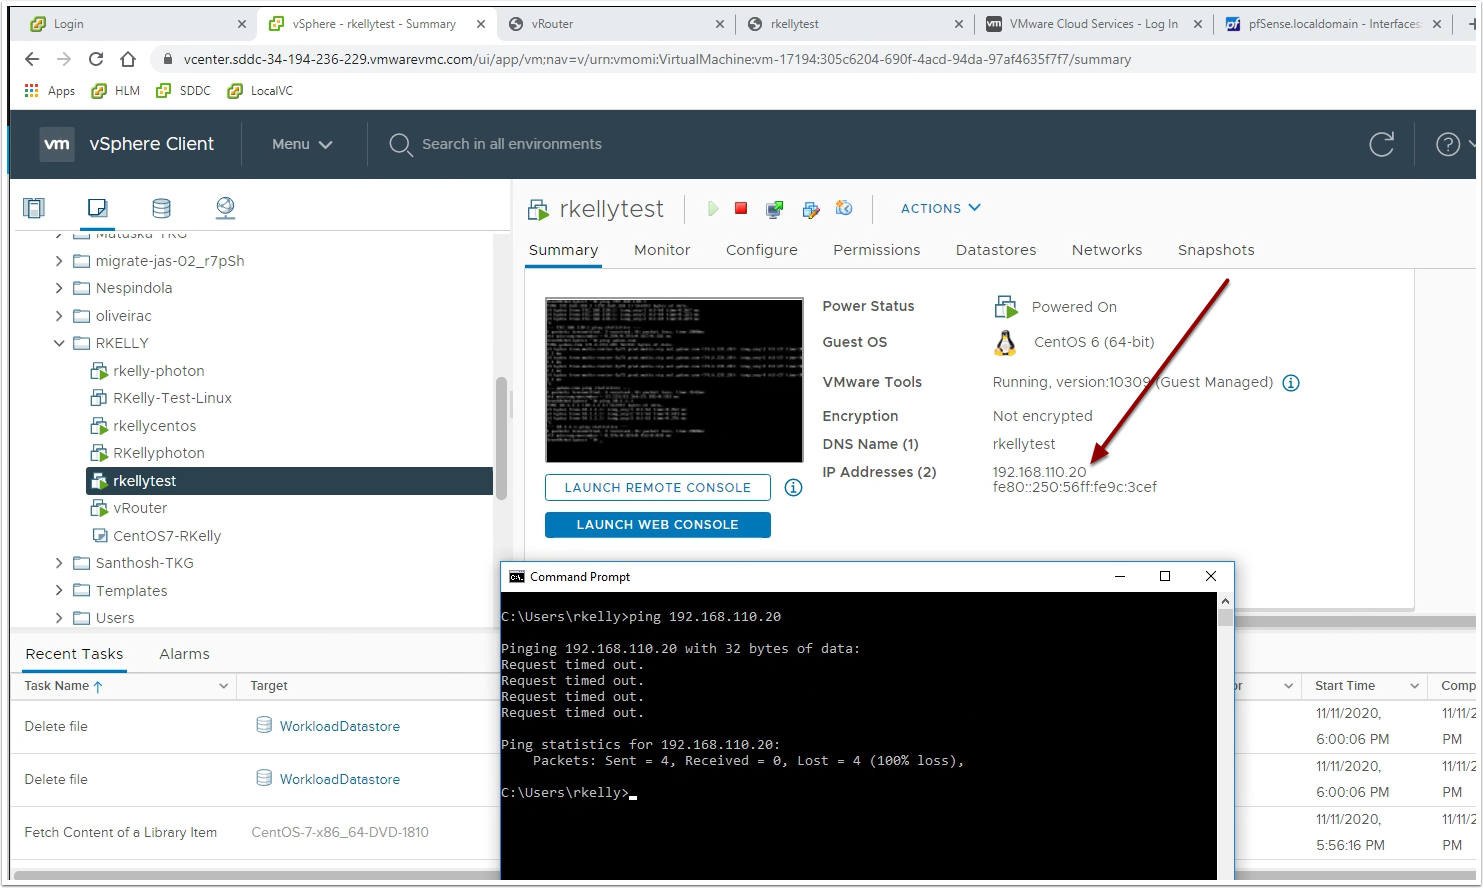Image resolution: width=1483 pixels, height=888 pixels.
Task: Power on VM with green play icon
Action: point(712,208)
